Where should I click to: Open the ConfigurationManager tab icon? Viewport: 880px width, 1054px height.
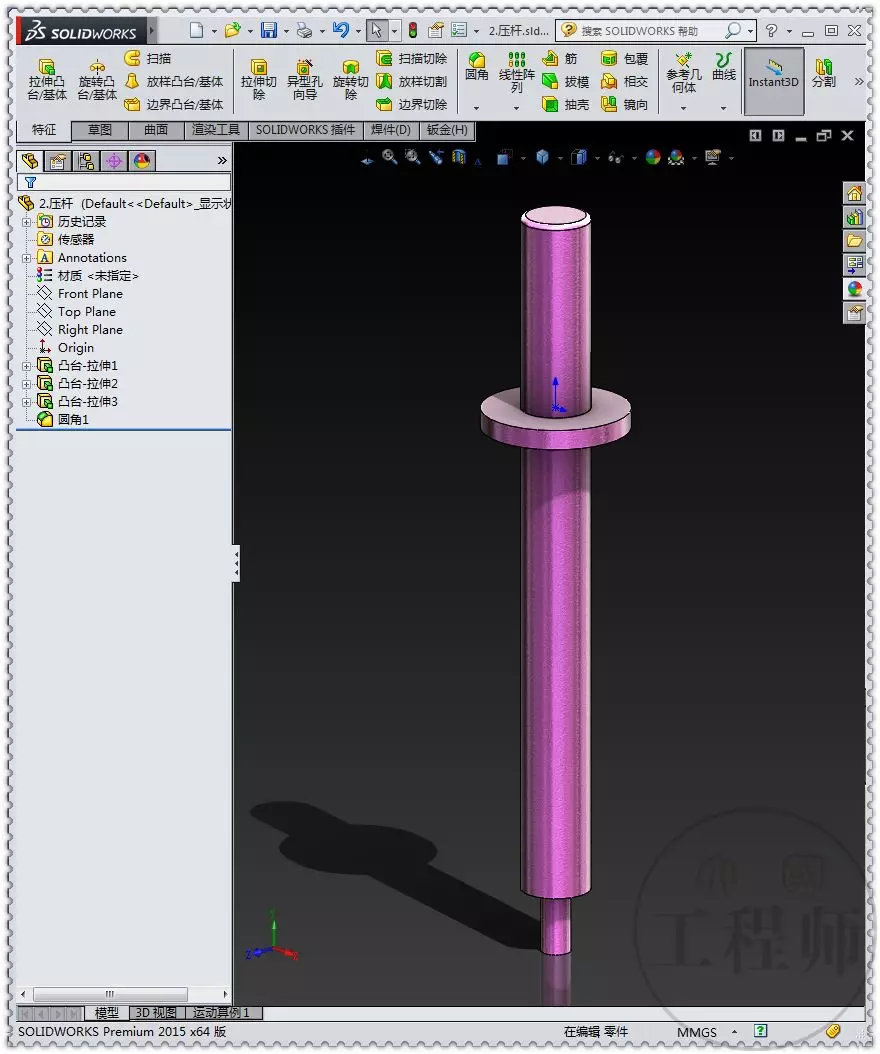click(x=86, y=161)
